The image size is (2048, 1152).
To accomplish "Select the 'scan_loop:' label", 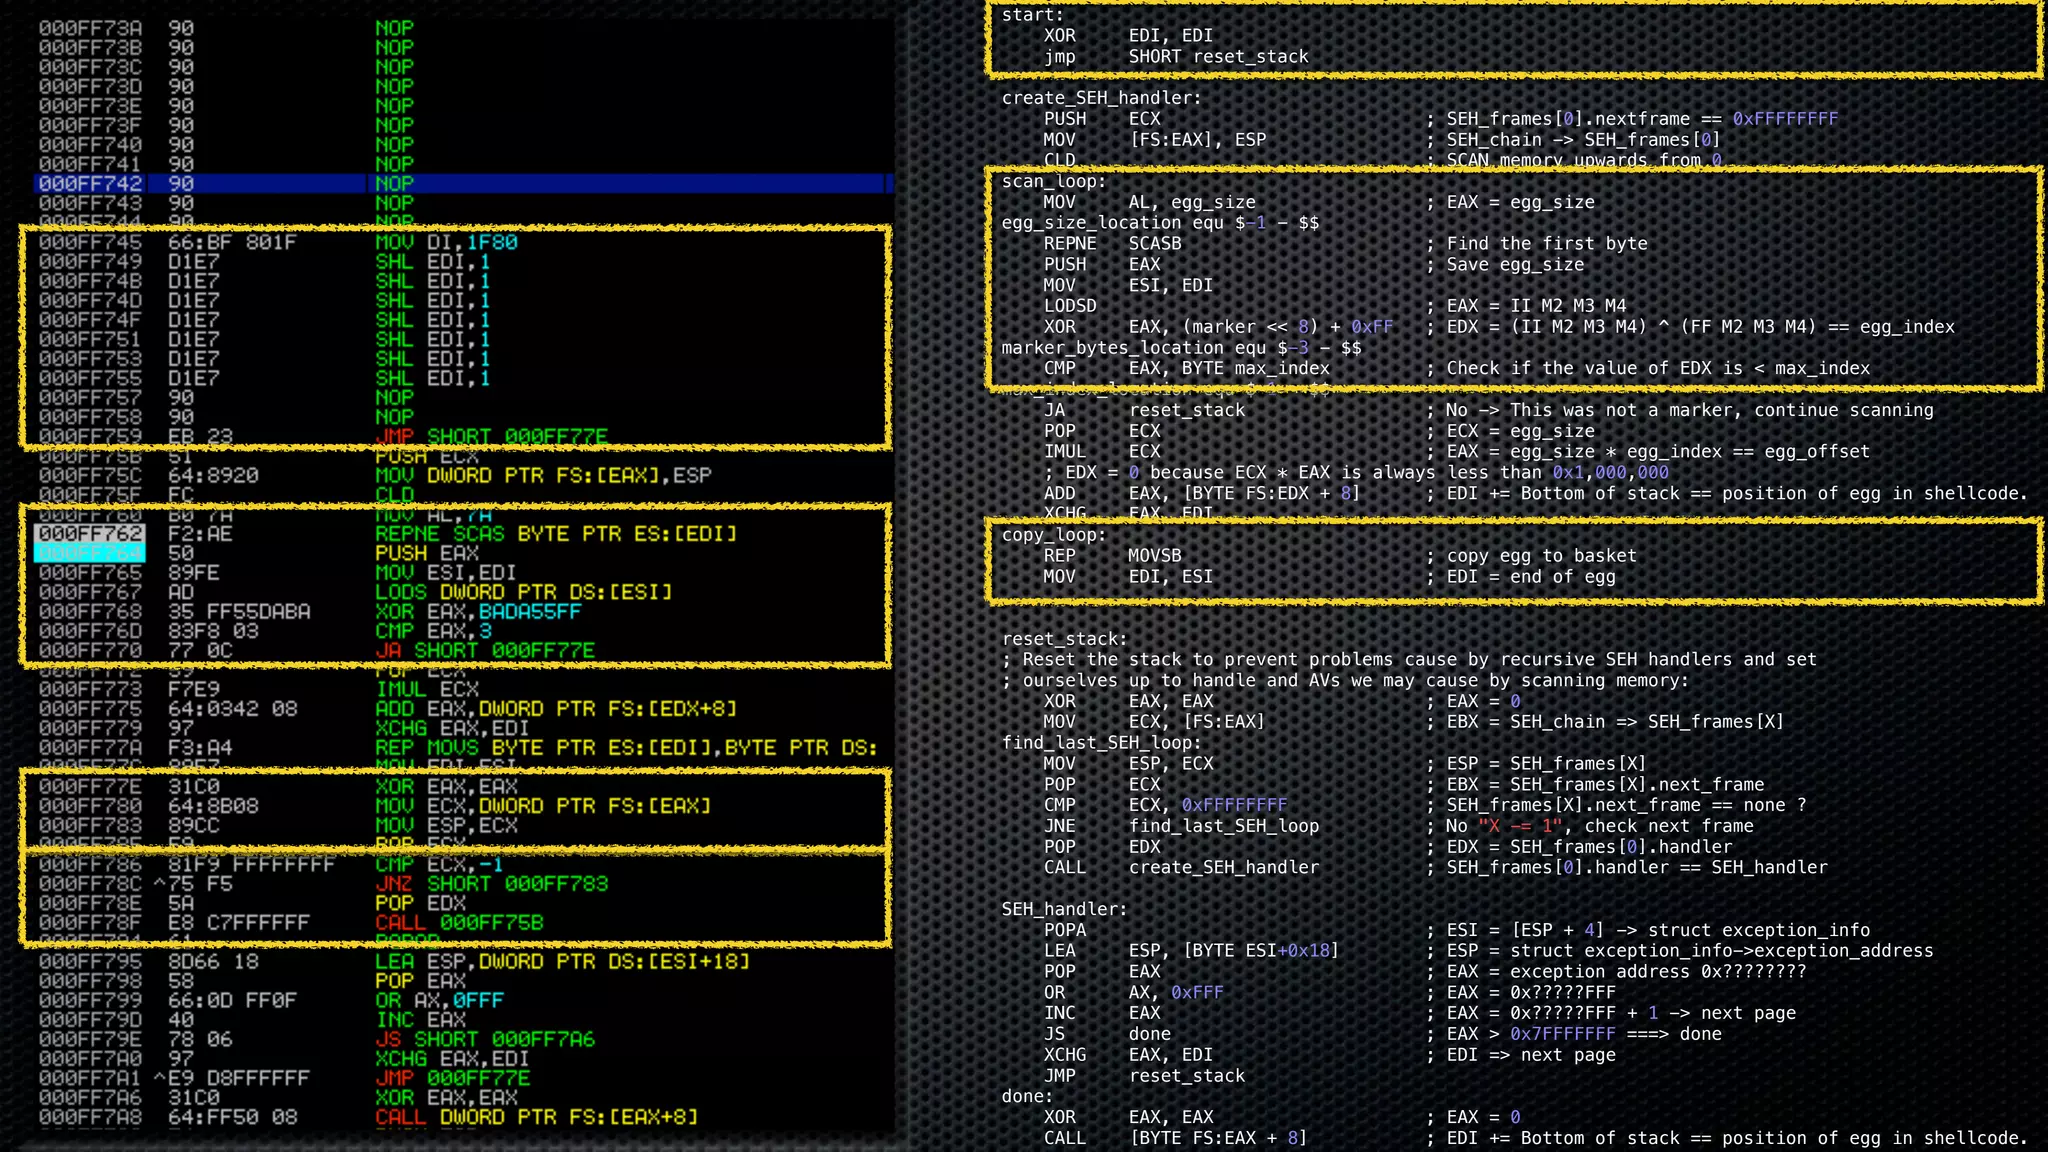I will (x=1054, y=182).
